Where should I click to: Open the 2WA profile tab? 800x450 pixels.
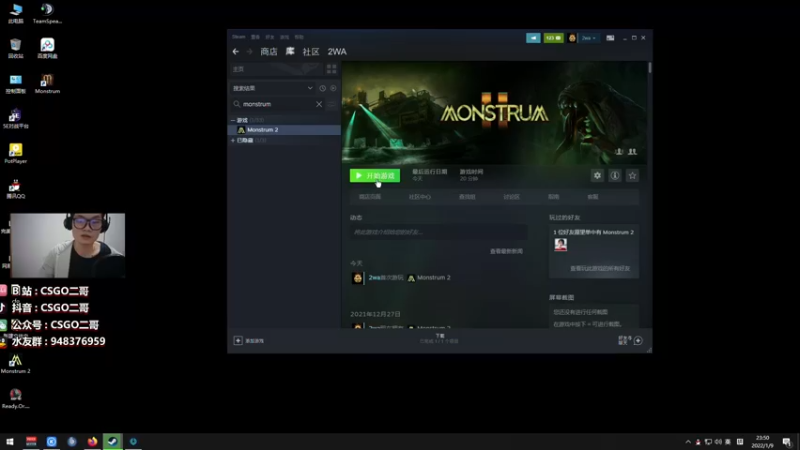(337, 52)
